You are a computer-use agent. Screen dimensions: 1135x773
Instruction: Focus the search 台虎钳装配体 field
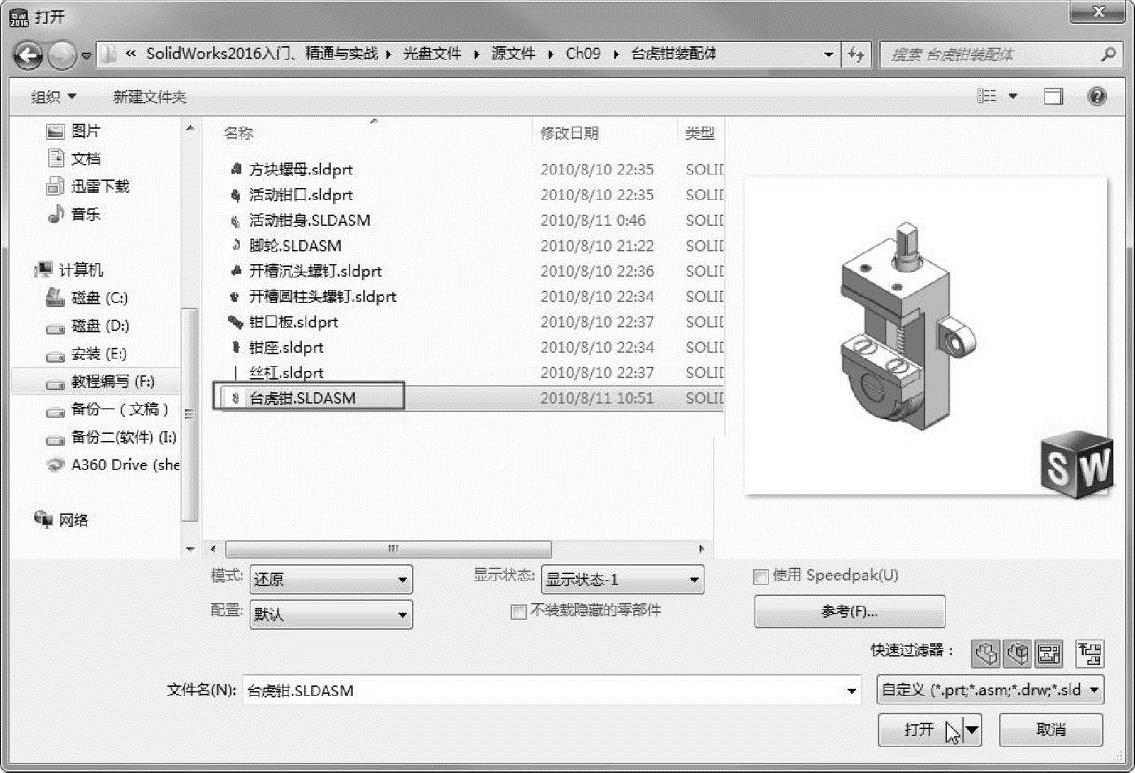(x=999, y=54)
